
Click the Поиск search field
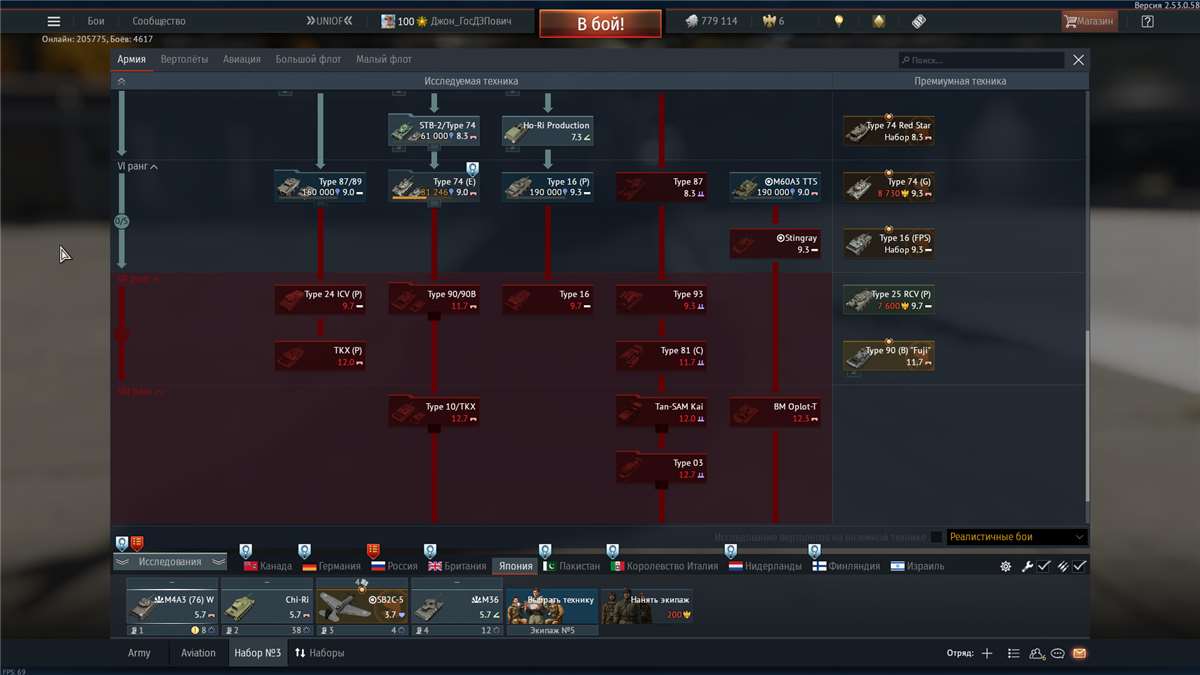click(x=980, y=60)
